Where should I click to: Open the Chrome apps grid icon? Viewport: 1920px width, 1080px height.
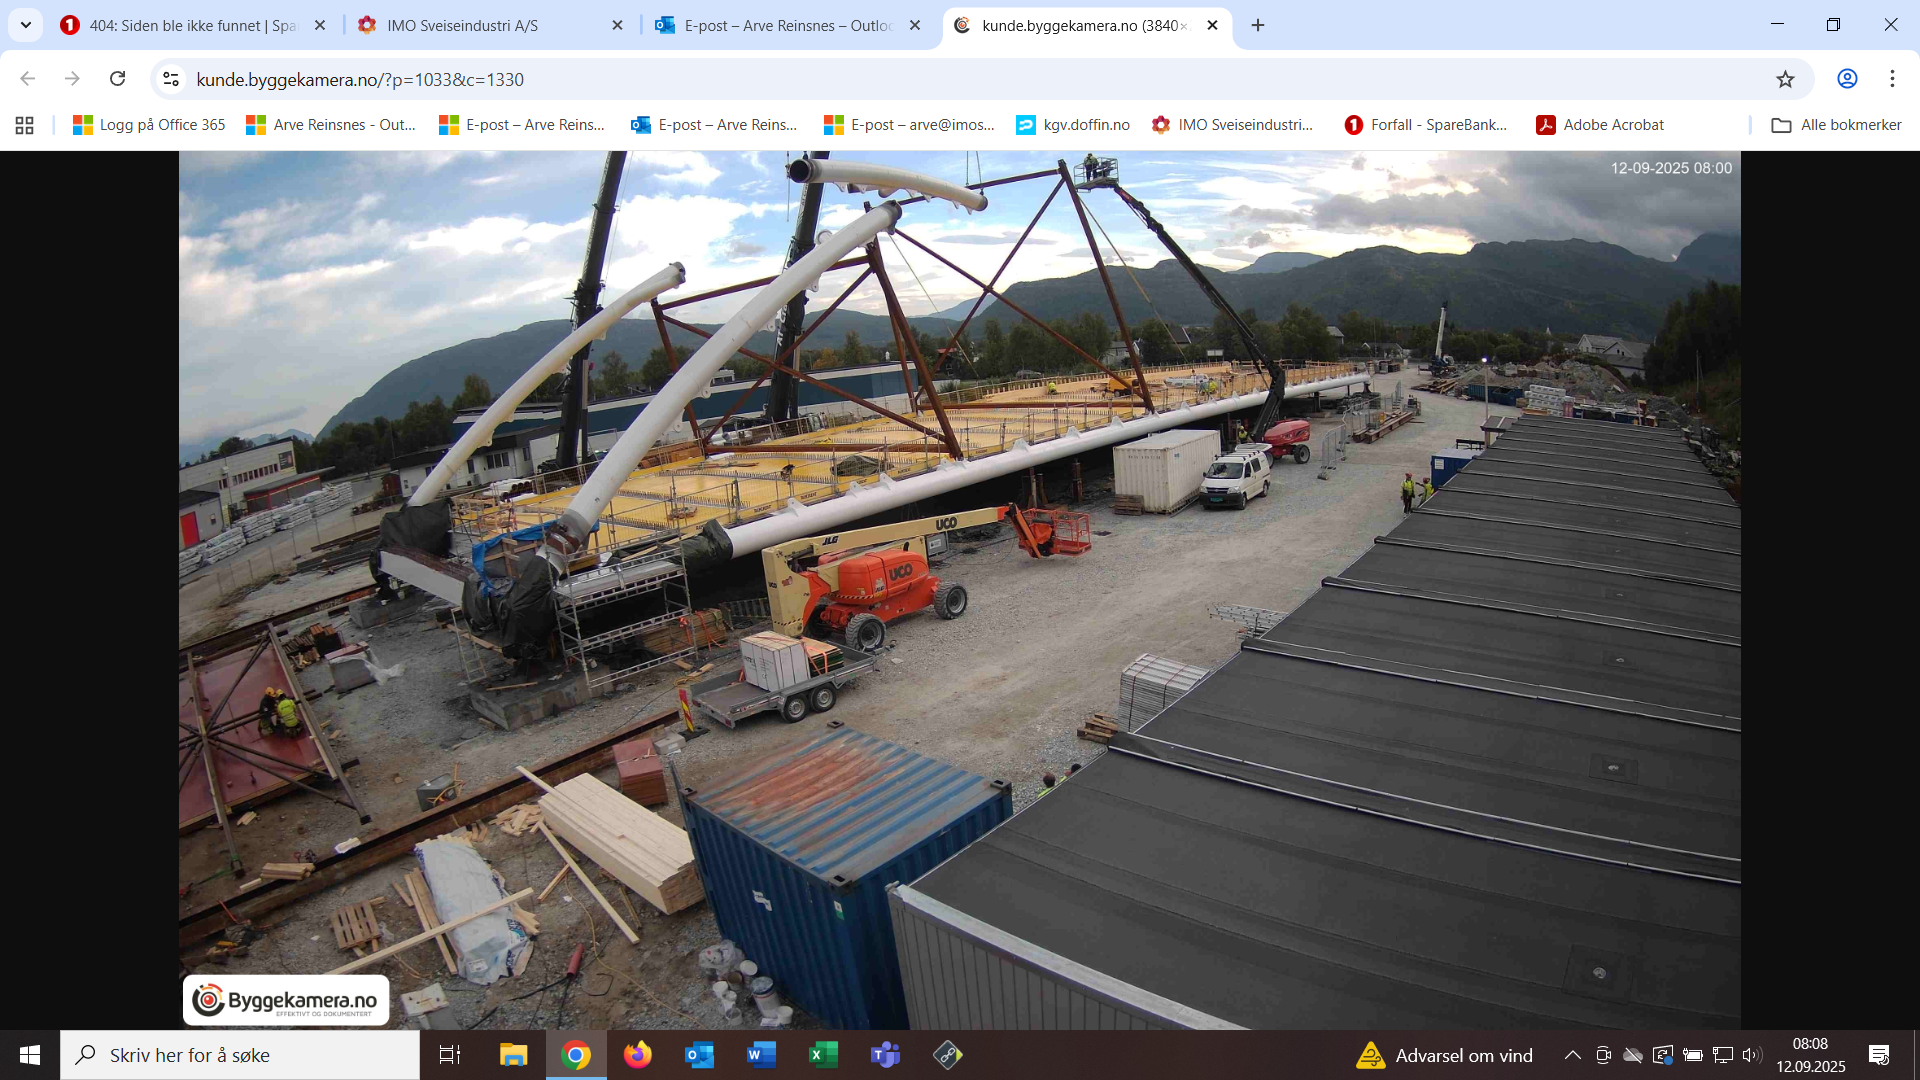[x=25, y=125]
